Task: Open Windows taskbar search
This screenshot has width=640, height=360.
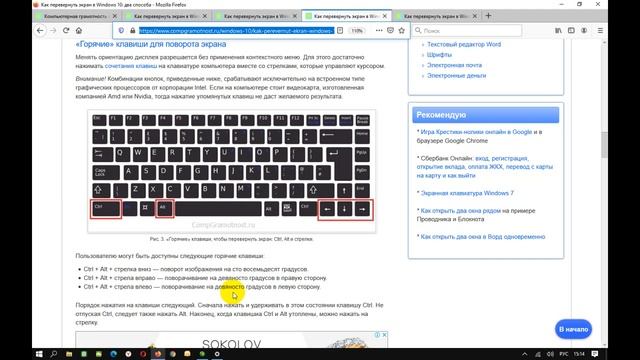Action: click(x=53, y=354)
